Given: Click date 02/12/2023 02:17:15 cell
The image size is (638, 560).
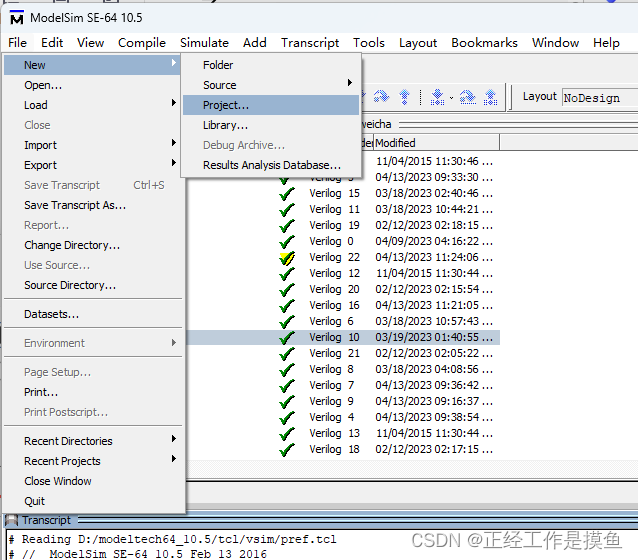Looking at the screenshot, I should pyautogui.click(x=427, y=449).
